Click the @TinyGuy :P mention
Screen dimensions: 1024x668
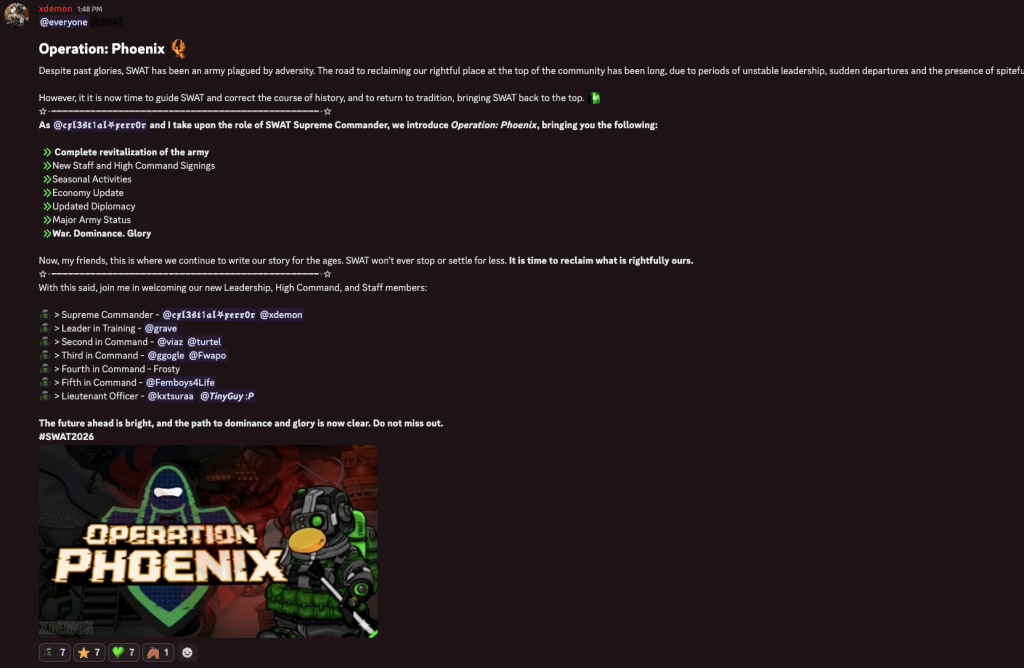coord(227,396)
